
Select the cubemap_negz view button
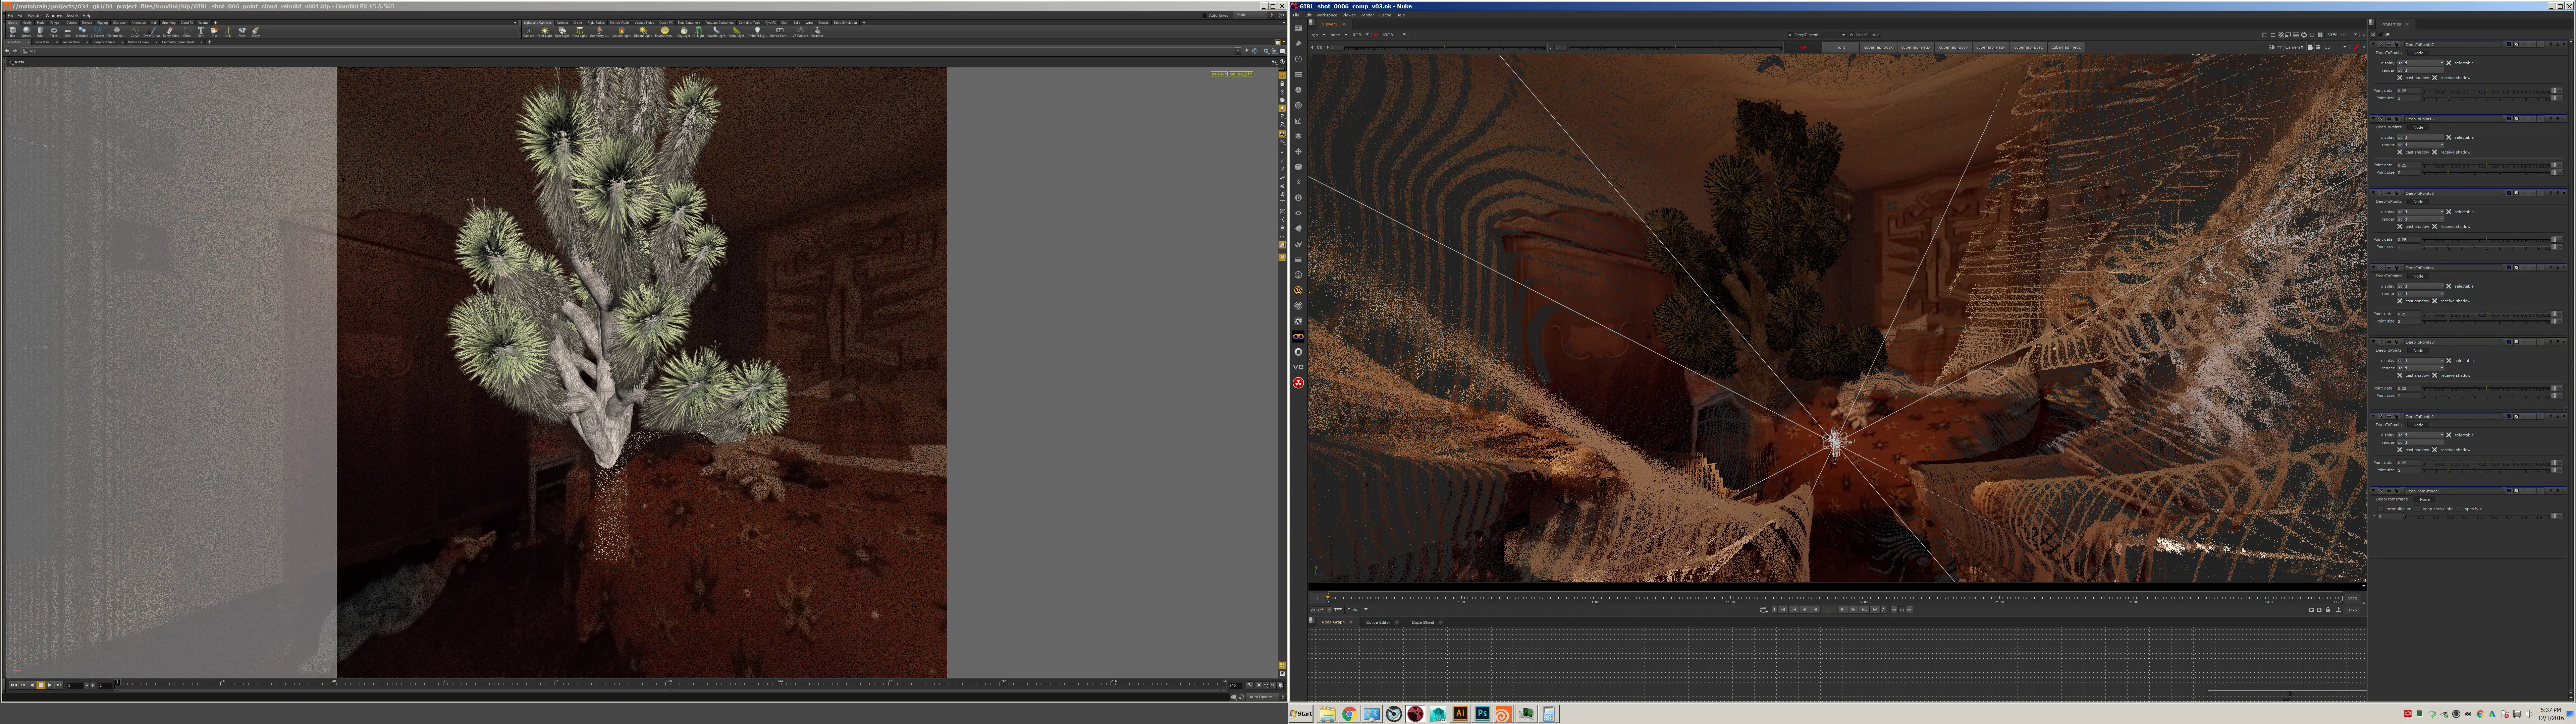(x=2066, y=47)
